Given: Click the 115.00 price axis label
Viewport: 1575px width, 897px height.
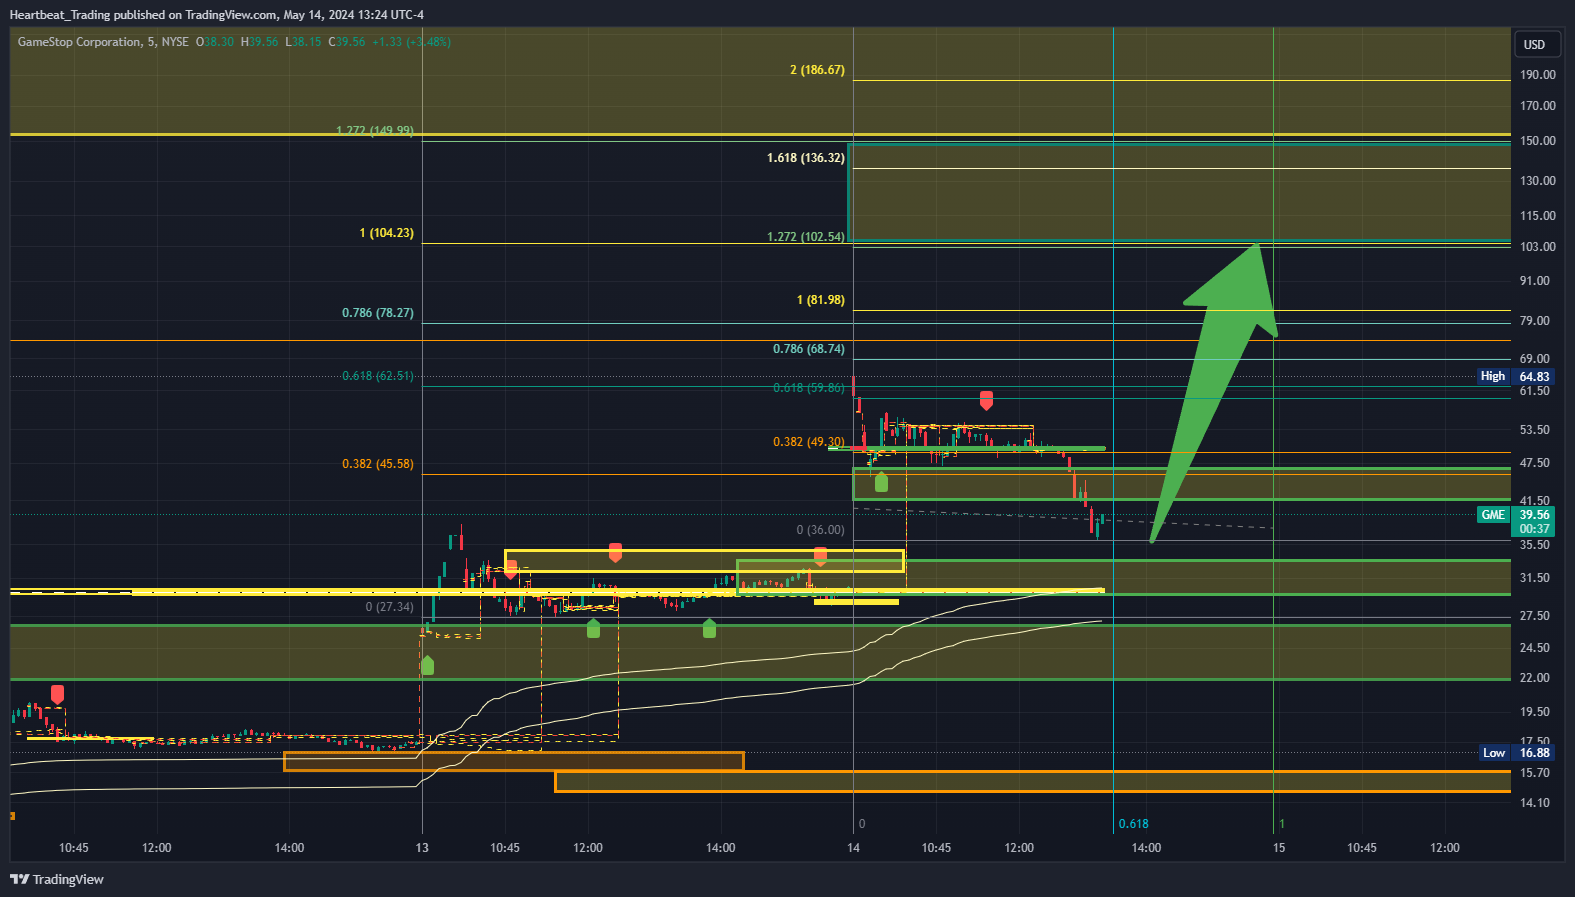Looking at the screenshot, I should pos(1537,216).
